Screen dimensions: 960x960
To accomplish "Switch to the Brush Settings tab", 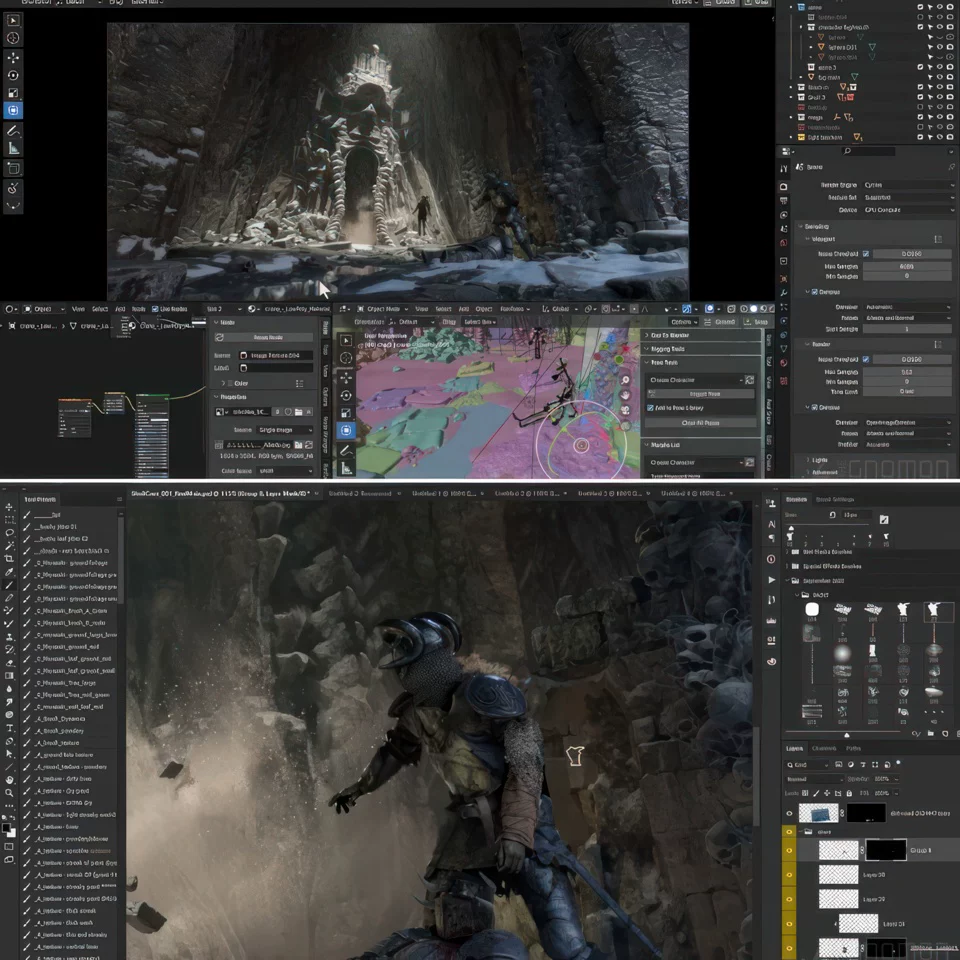I will pos(834,500).
